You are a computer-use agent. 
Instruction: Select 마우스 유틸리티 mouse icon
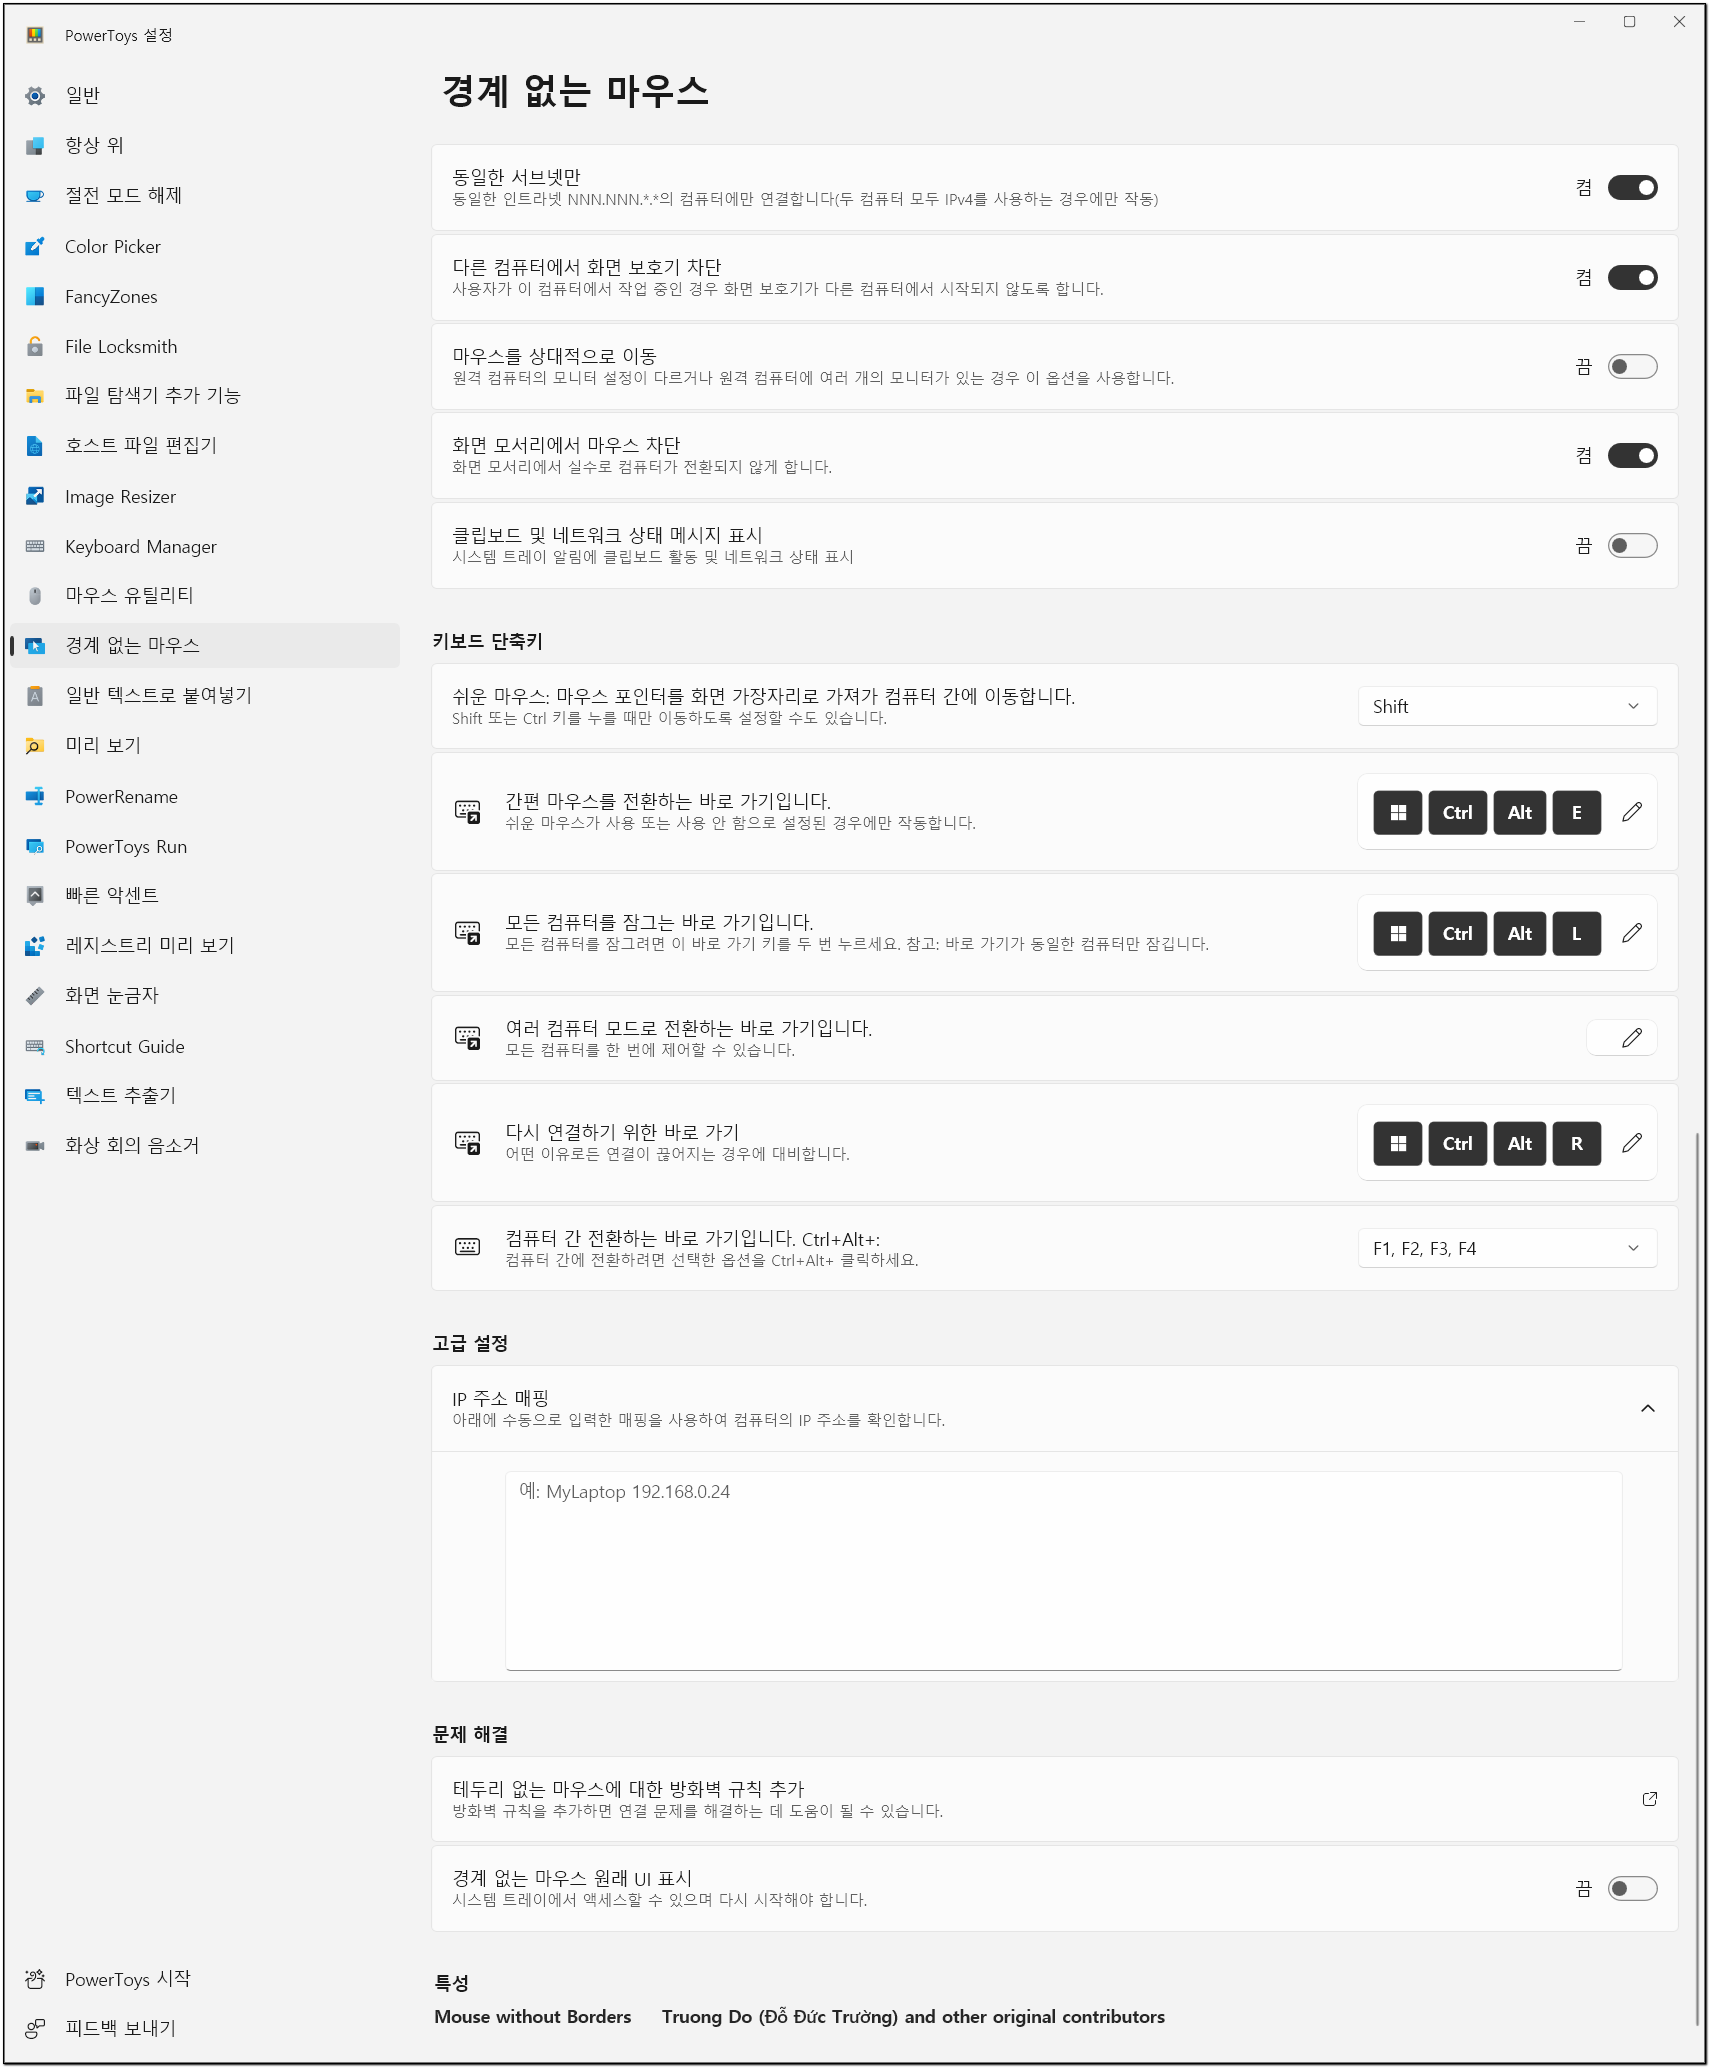click(35, 596)
